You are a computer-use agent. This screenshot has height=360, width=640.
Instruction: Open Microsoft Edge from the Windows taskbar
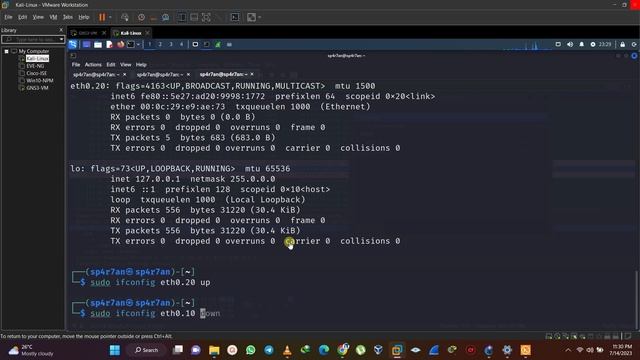(324, 350)
